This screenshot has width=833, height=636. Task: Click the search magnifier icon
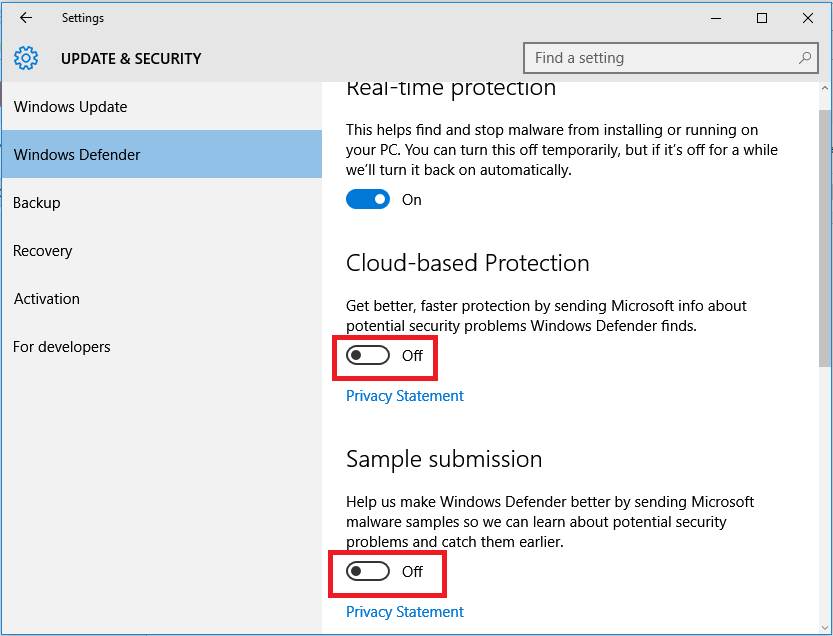pyautogui.click(x=805, y=57)
